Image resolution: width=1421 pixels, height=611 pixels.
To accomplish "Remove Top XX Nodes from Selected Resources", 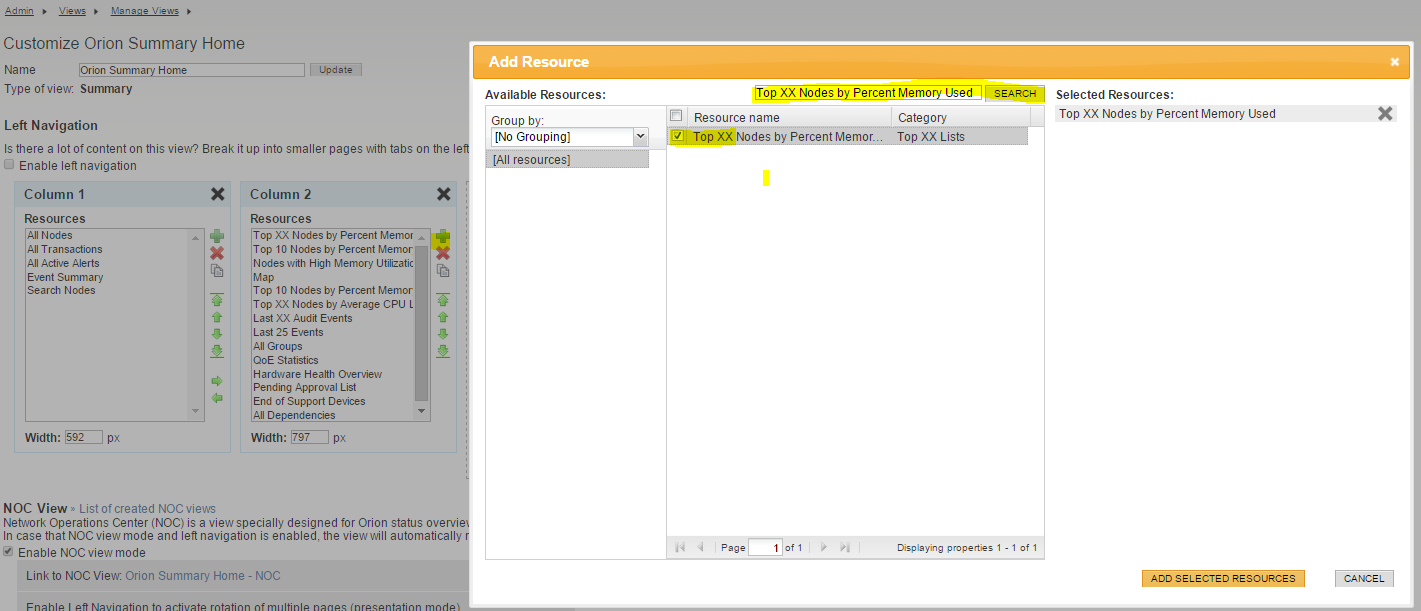I will (x=1385, y=114).
